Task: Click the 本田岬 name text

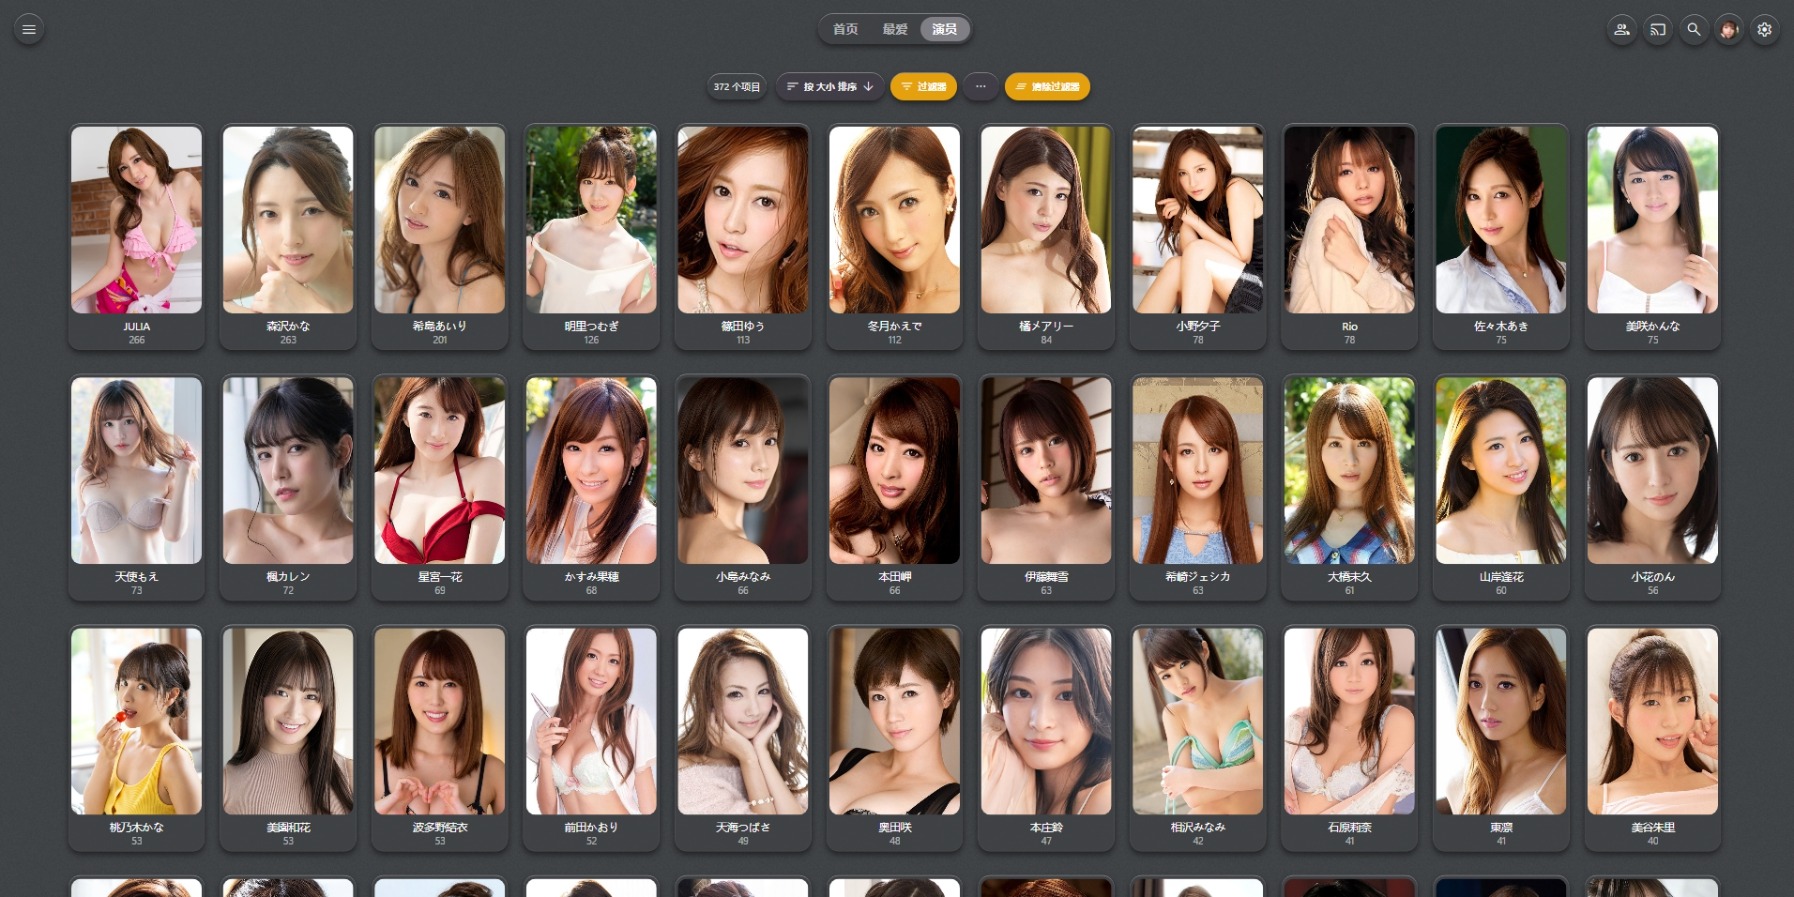Action: coord(895,577)
